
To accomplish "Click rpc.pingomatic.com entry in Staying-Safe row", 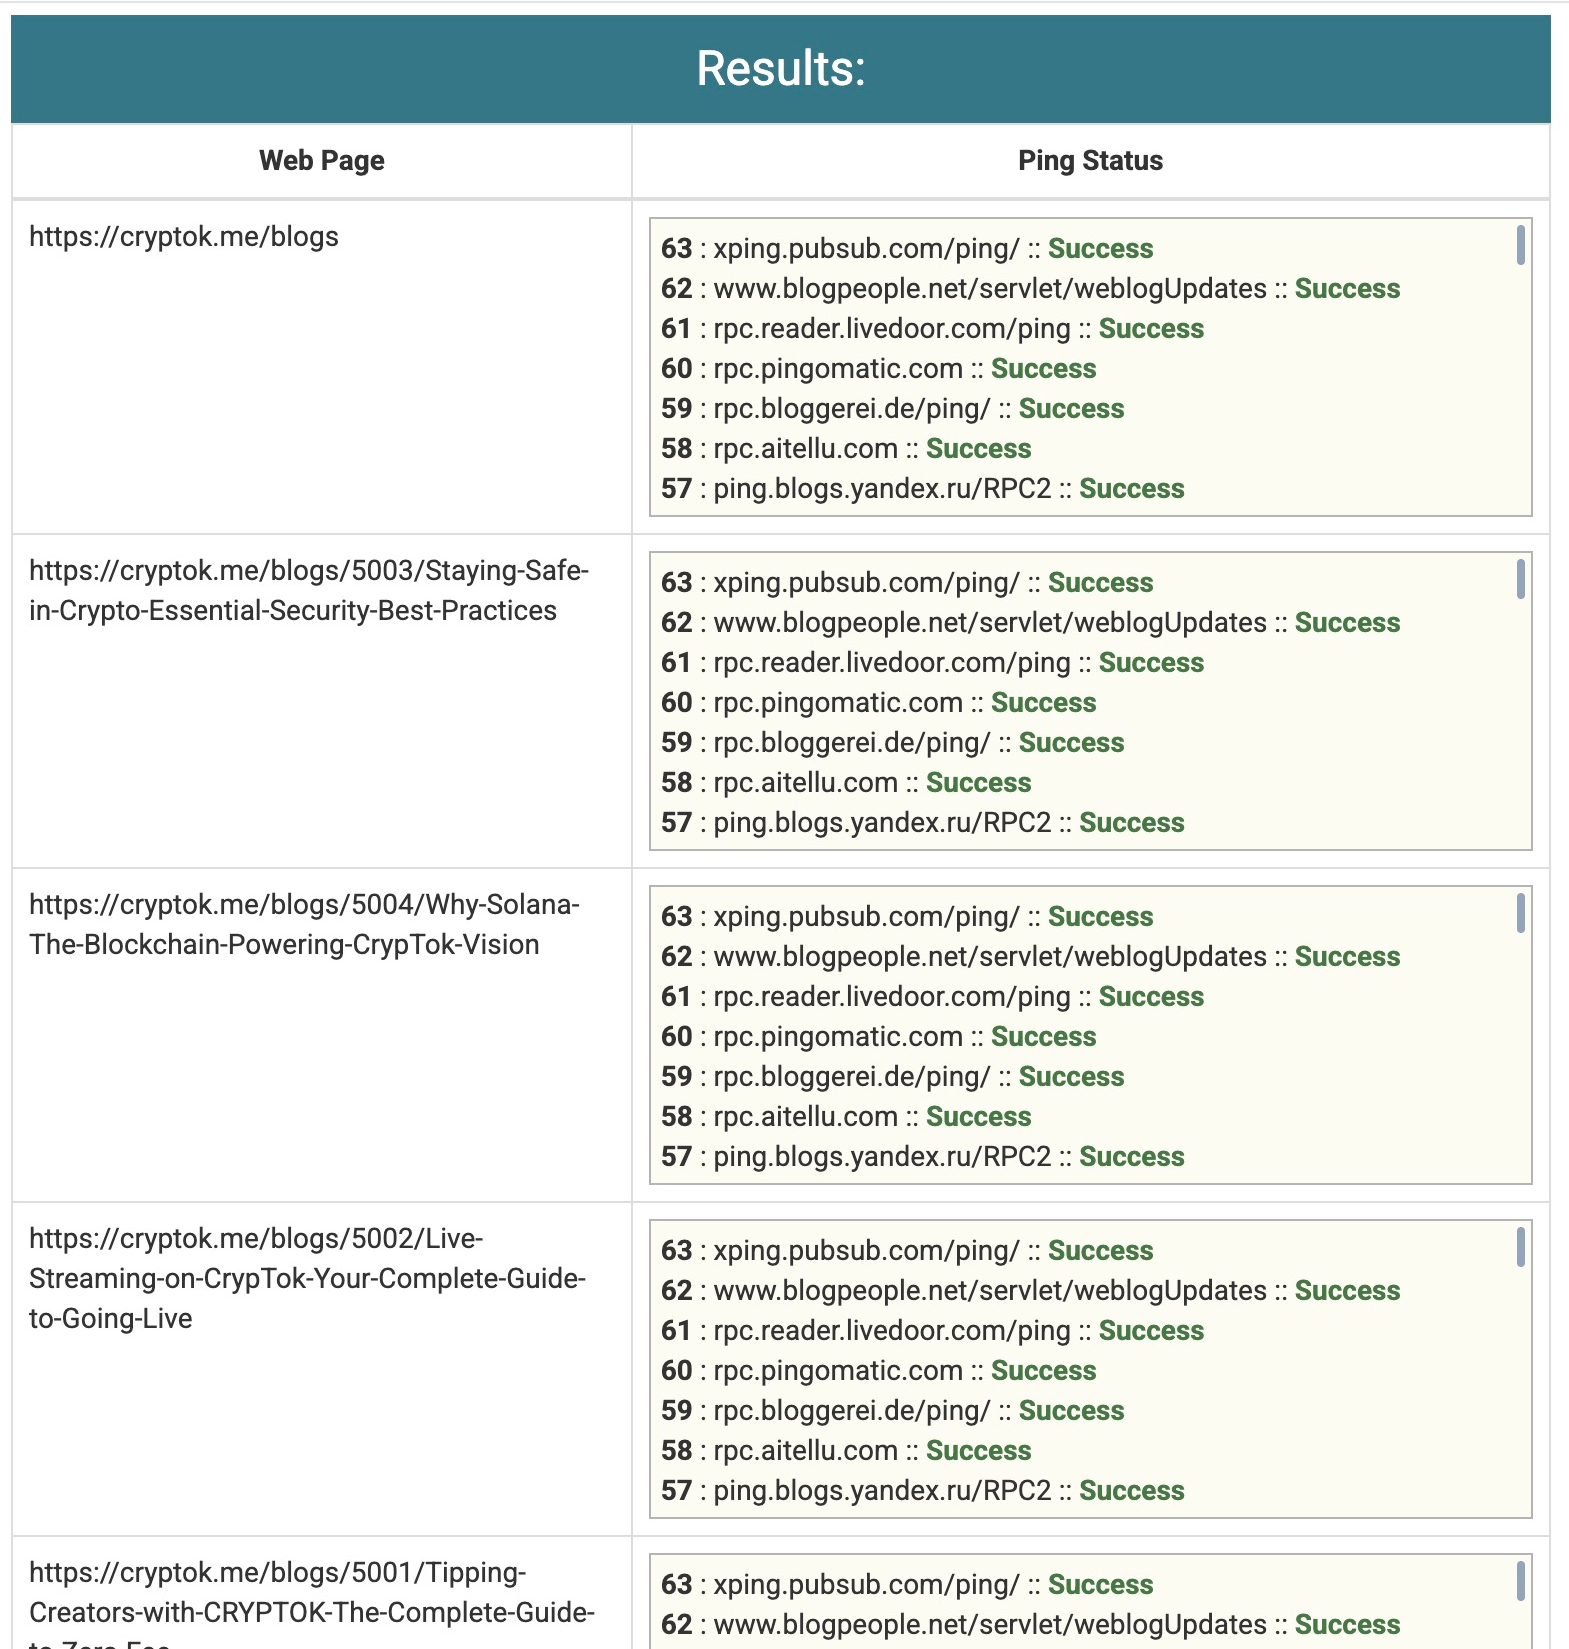I will click(837, 703).
